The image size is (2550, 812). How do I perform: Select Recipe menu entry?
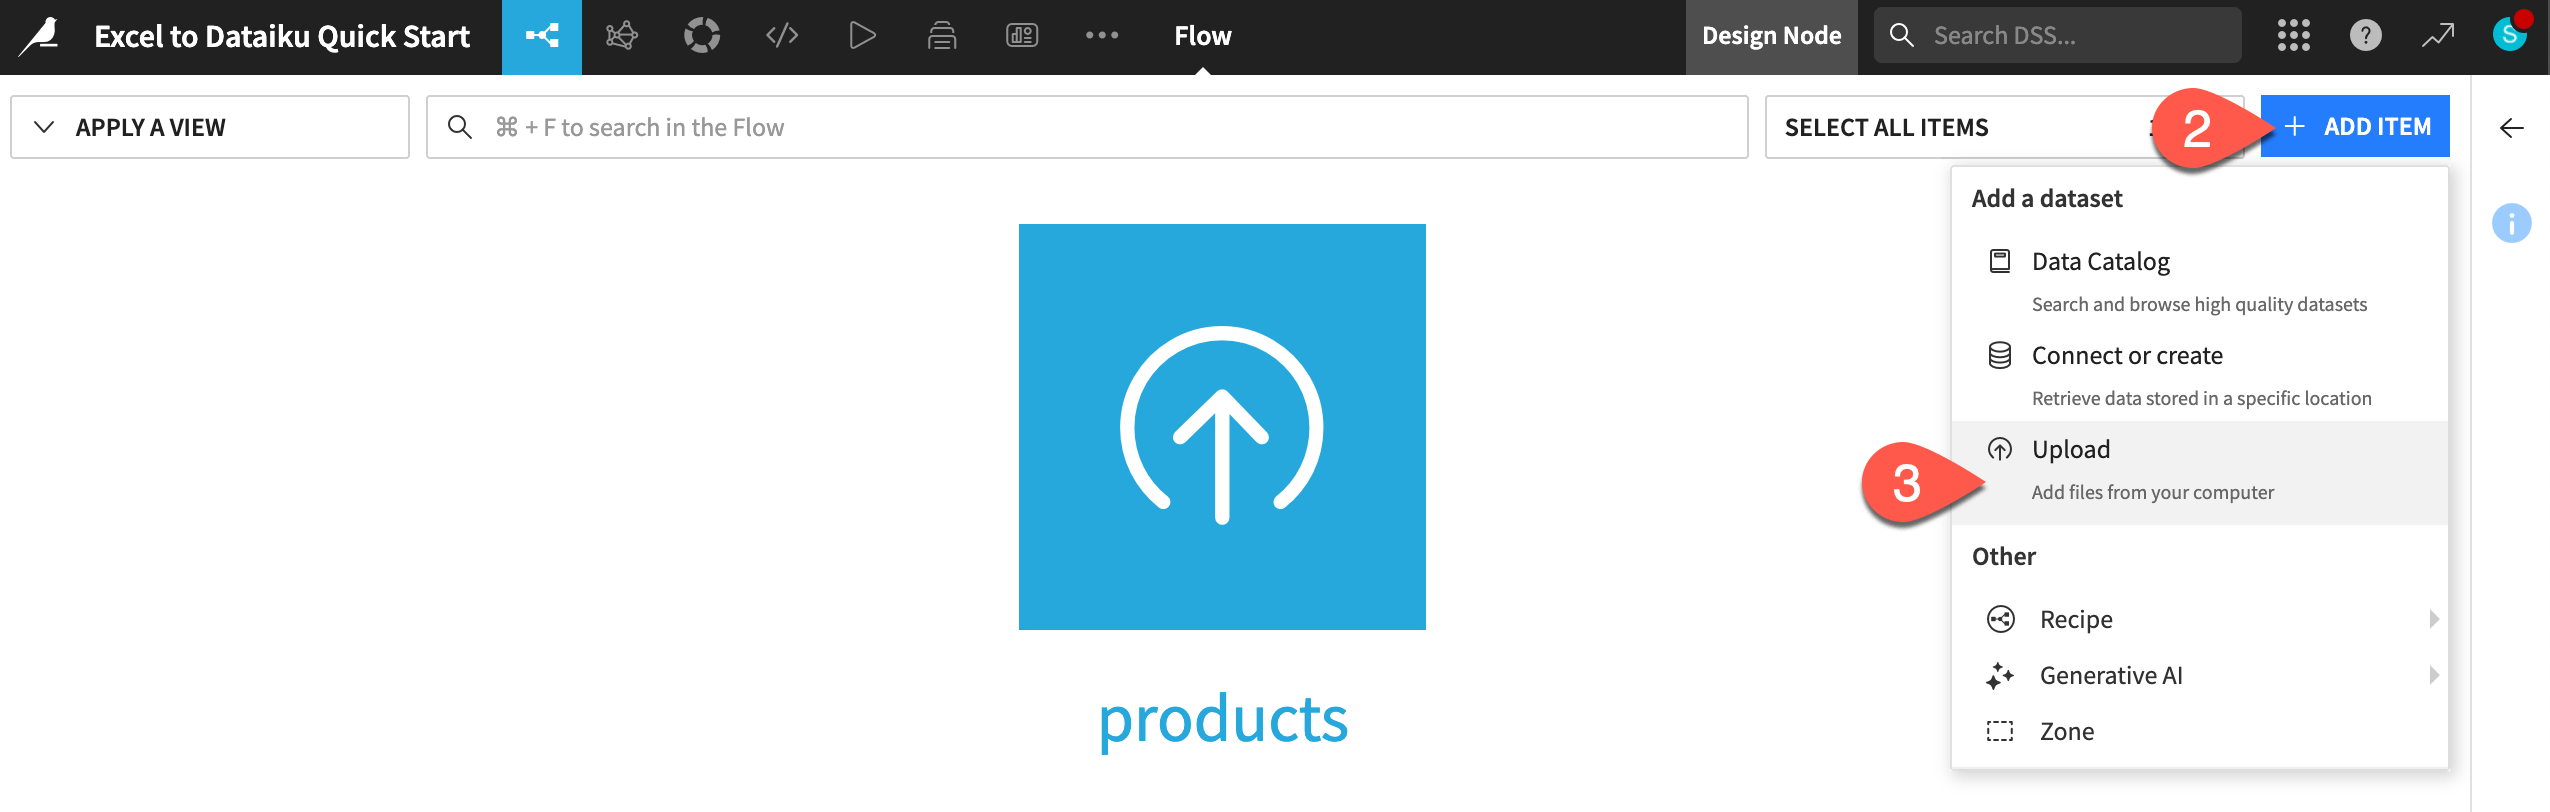coord(2199,619)
